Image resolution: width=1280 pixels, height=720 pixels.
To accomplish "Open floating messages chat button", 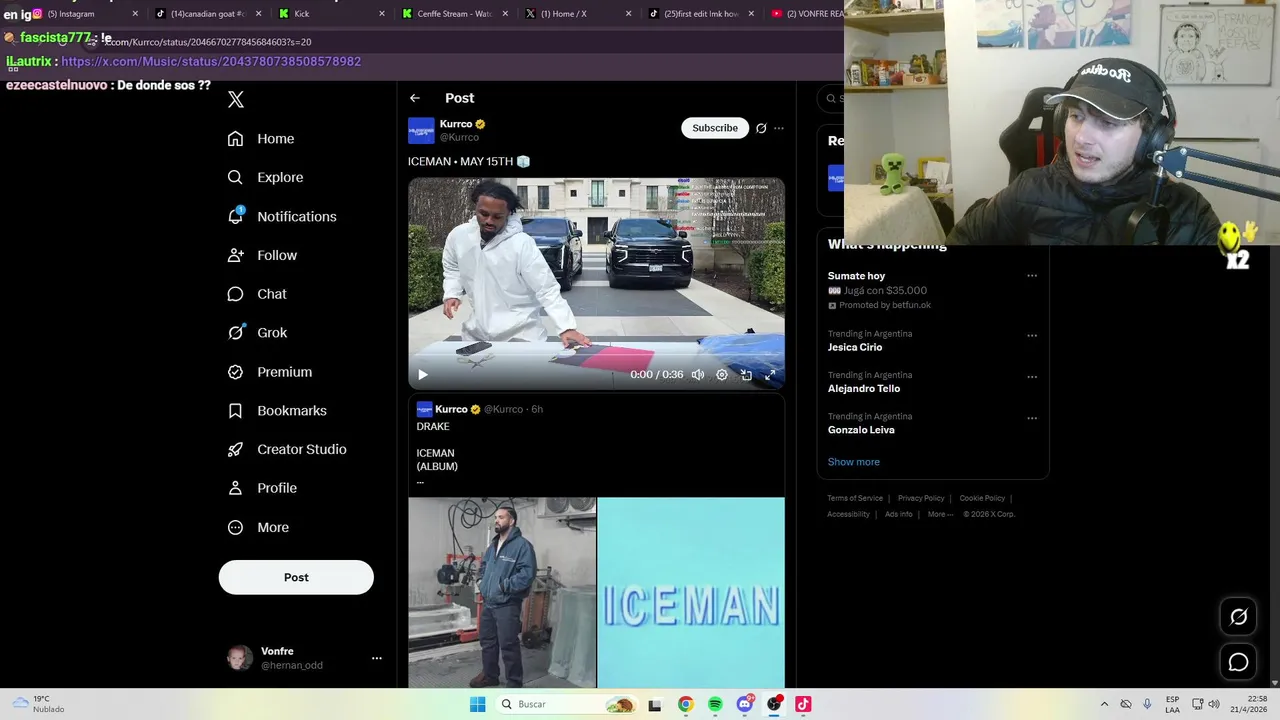I will point(1239,662).
